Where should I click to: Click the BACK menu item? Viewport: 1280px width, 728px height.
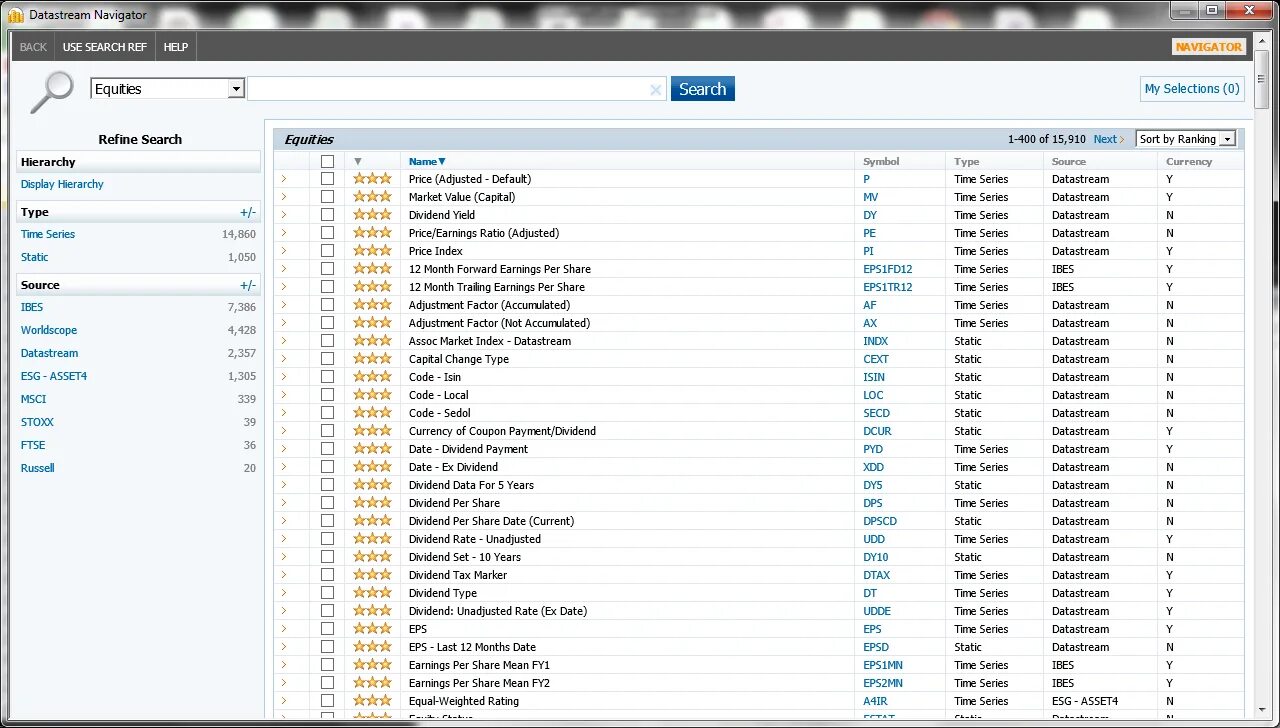(x=33, y=47)
